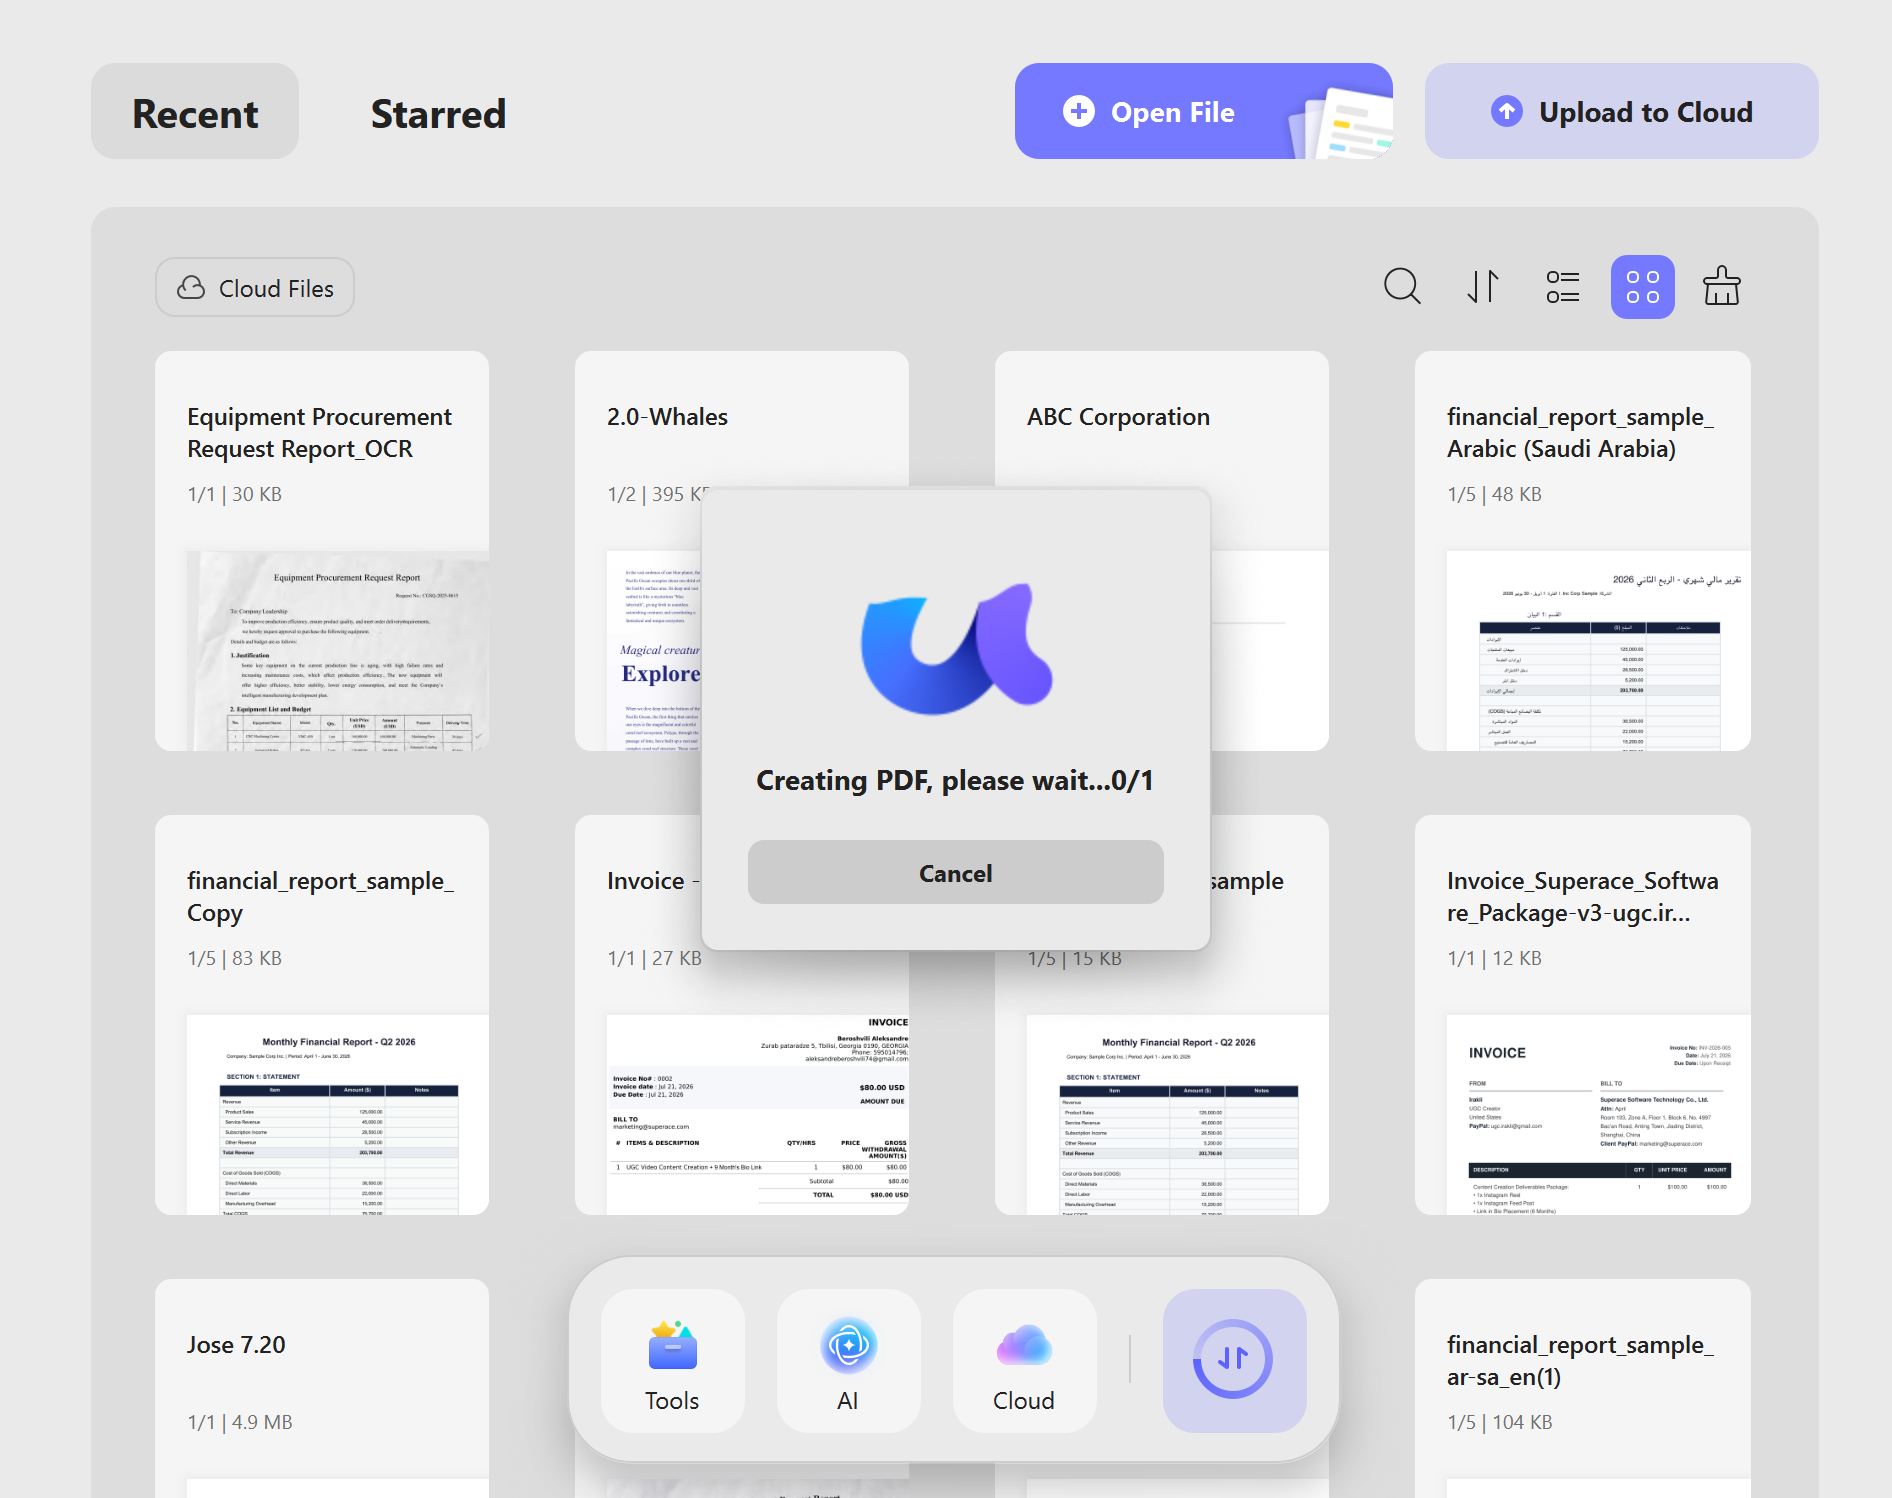Click the 1/1 | 4.9 MB file info
The width and height of the screenshot is (1892, 1498).
click(x=240, y=1422)
